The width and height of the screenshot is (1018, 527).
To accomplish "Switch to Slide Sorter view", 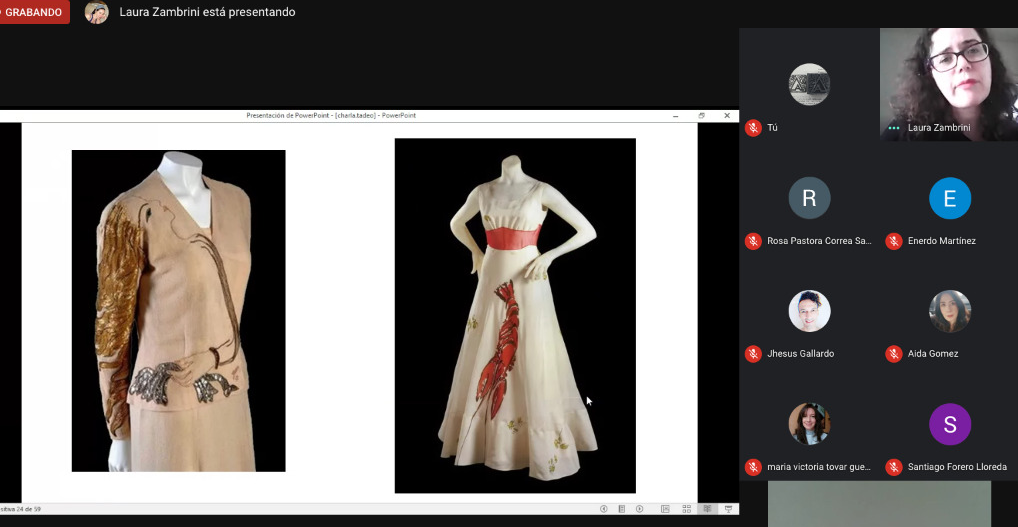I will [686, 509].
